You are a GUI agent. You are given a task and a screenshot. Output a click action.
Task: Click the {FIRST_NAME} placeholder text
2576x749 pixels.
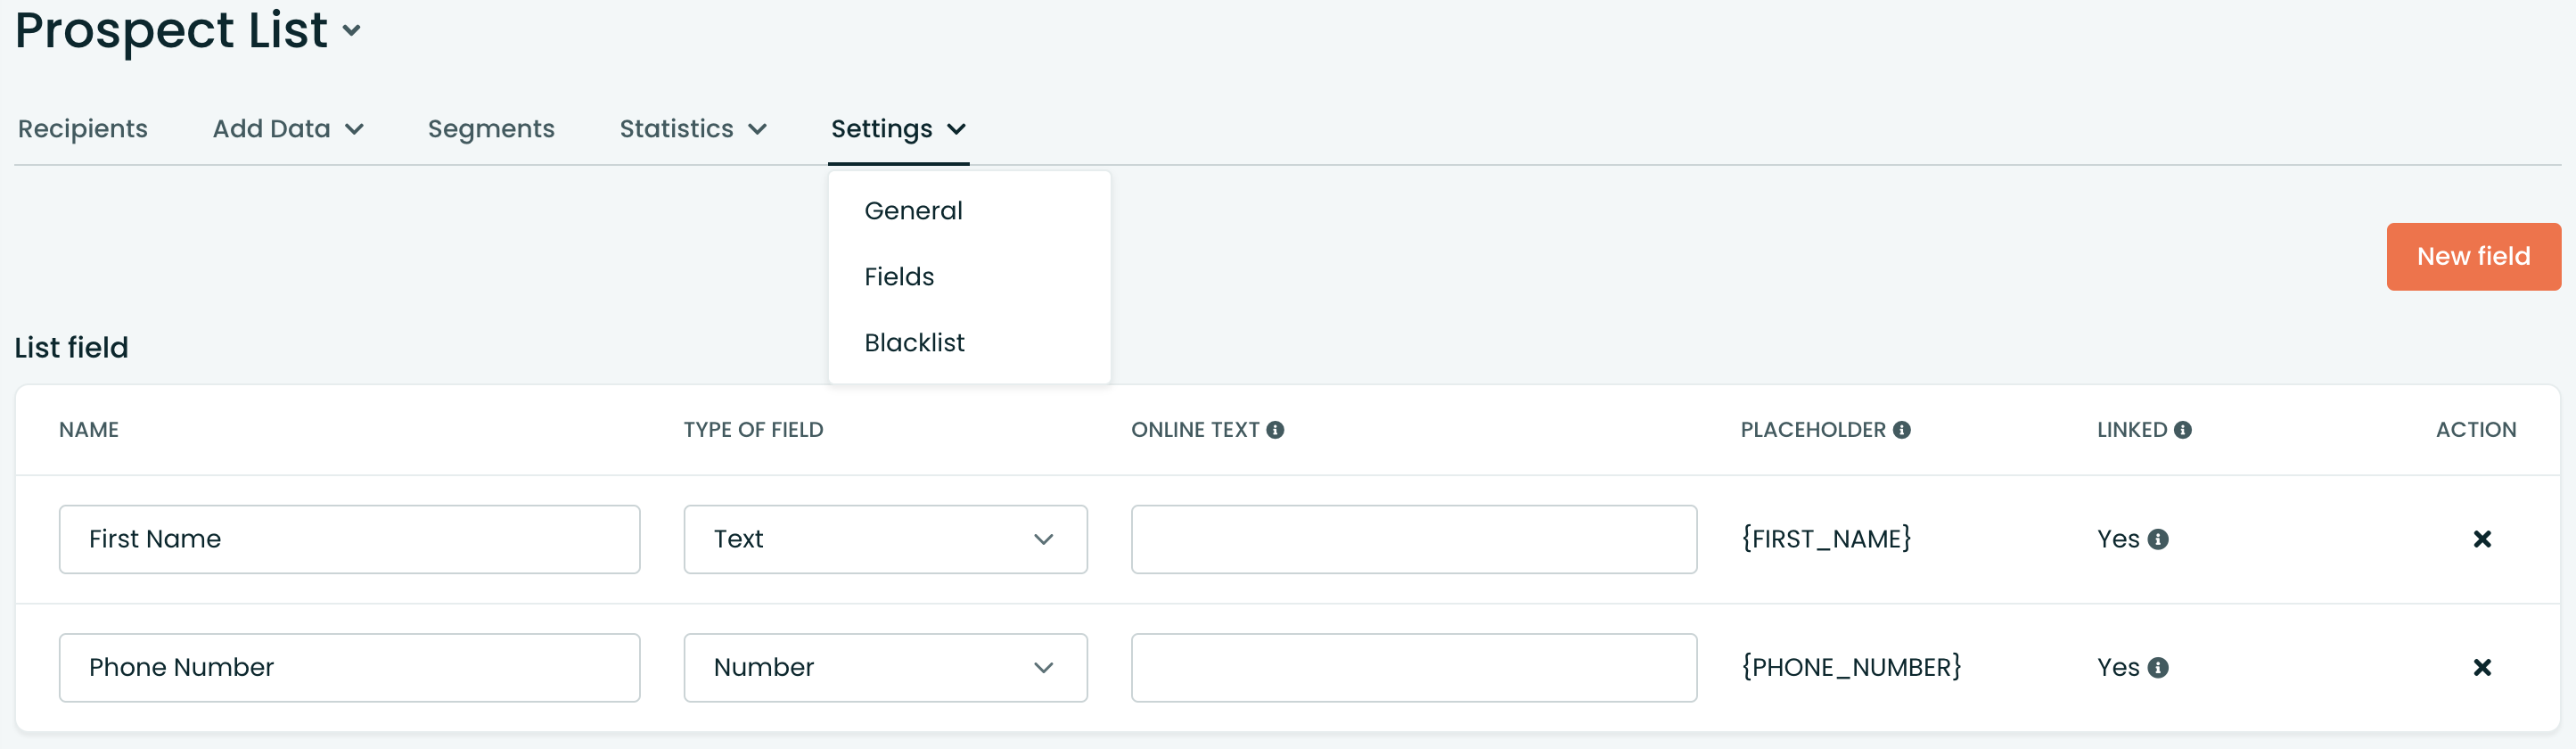point(1826,539)
